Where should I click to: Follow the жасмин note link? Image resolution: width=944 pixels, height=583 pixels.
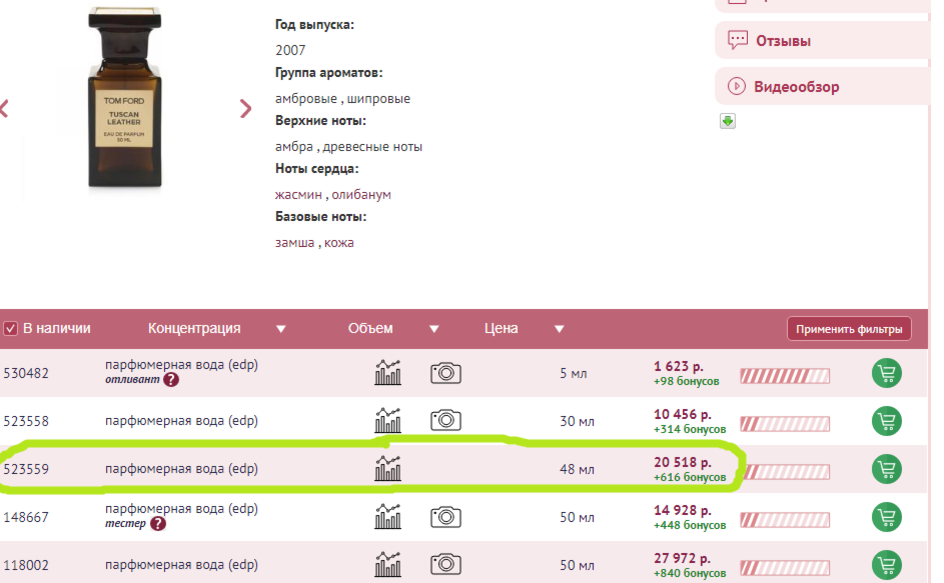click(298, 195)
